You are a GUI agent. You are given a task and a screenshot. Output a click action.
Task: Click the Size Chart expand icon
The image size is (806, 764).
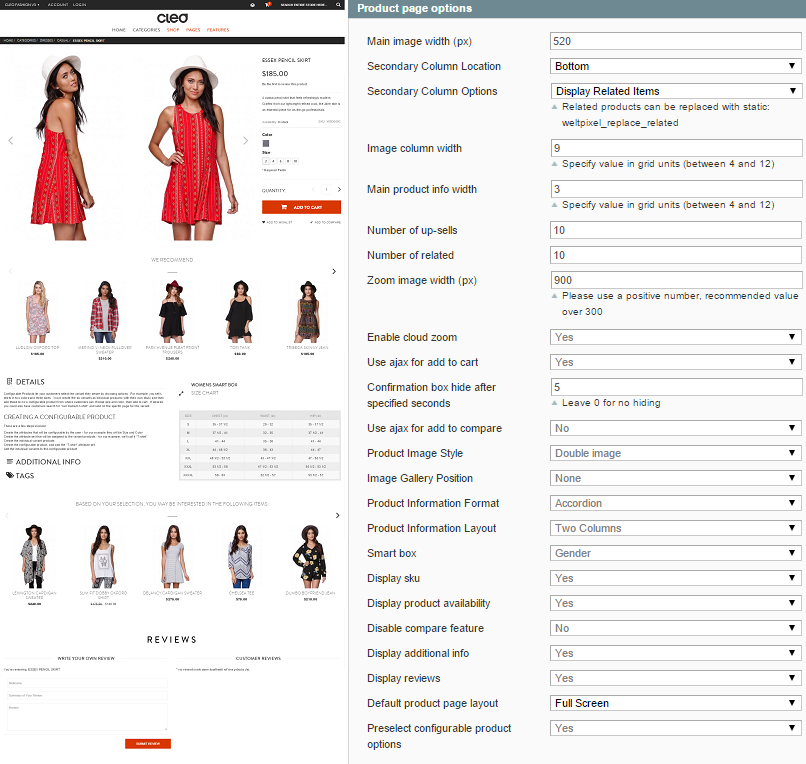tap(183, 394)
